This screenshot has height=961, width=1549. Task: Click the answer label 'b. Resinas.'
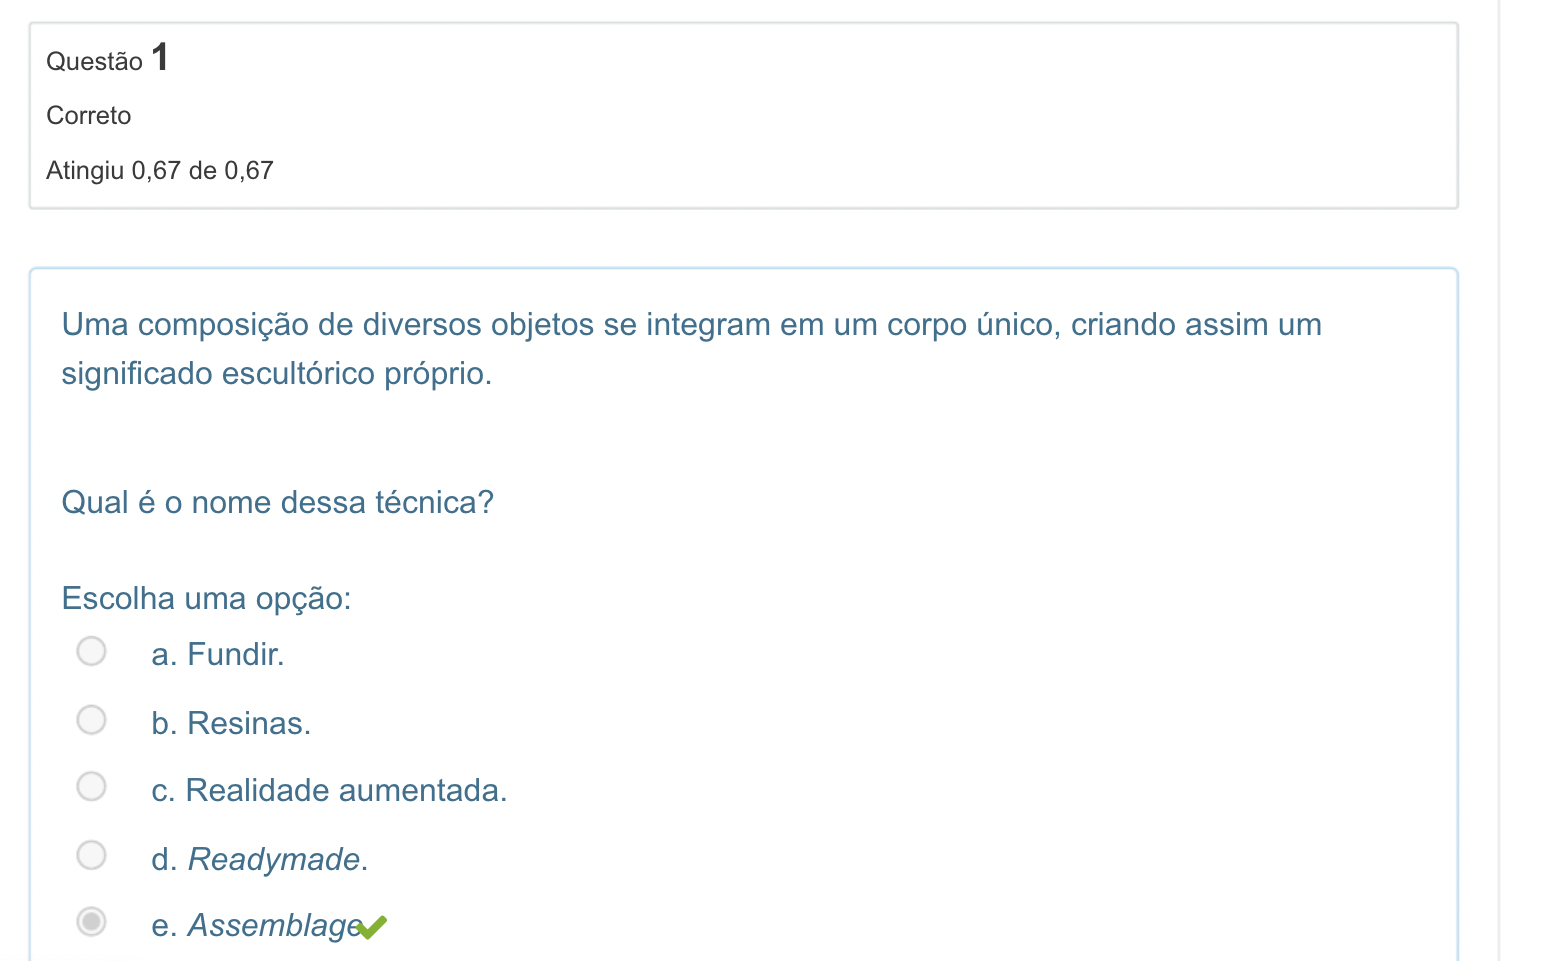pos(231,723)
